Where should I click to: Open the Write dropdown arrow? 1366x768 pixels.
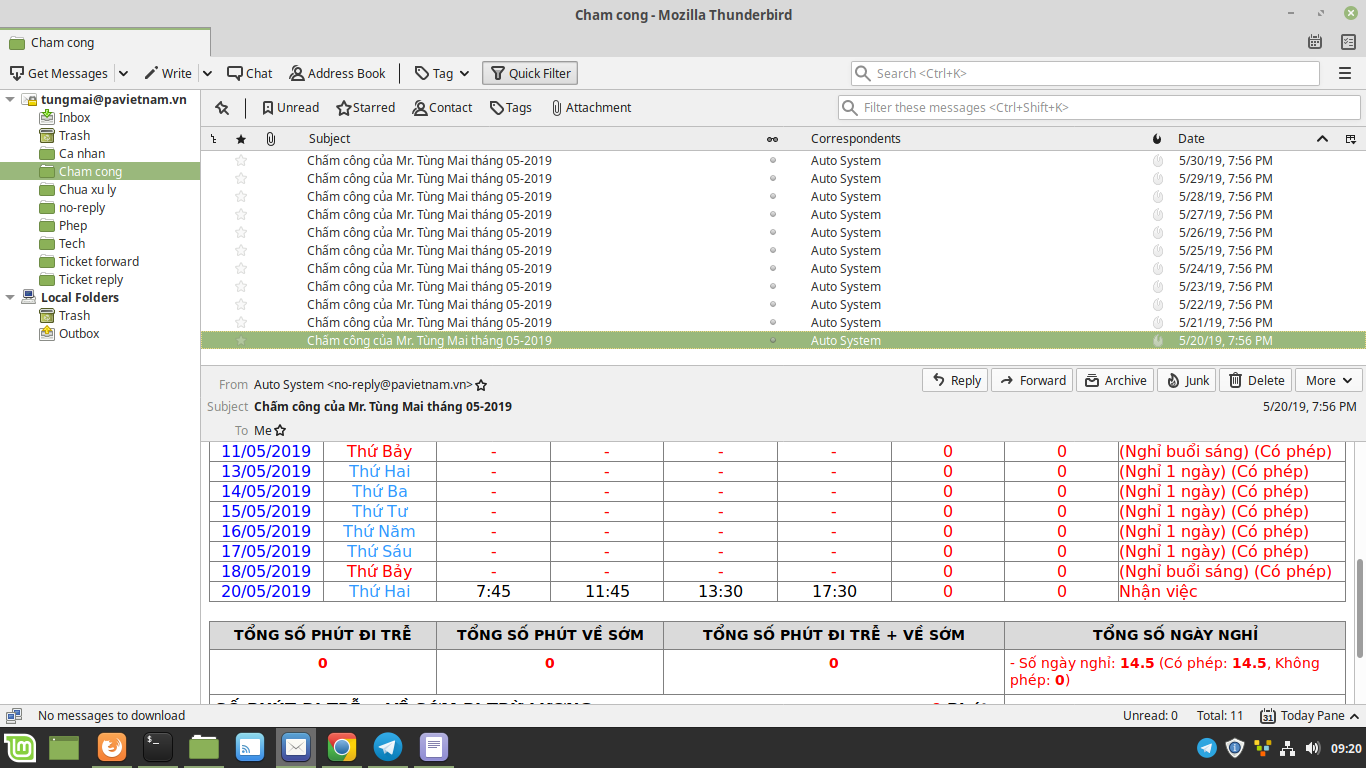point(207,73)
